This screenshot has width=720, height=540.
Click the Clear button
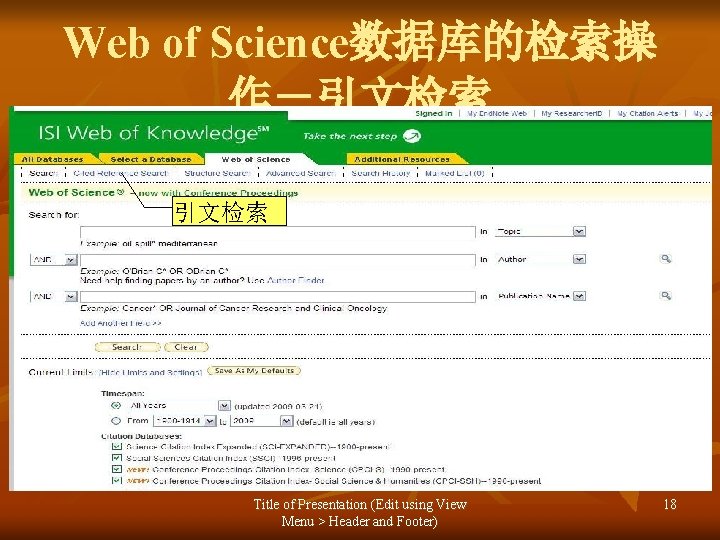coord(186,347)
